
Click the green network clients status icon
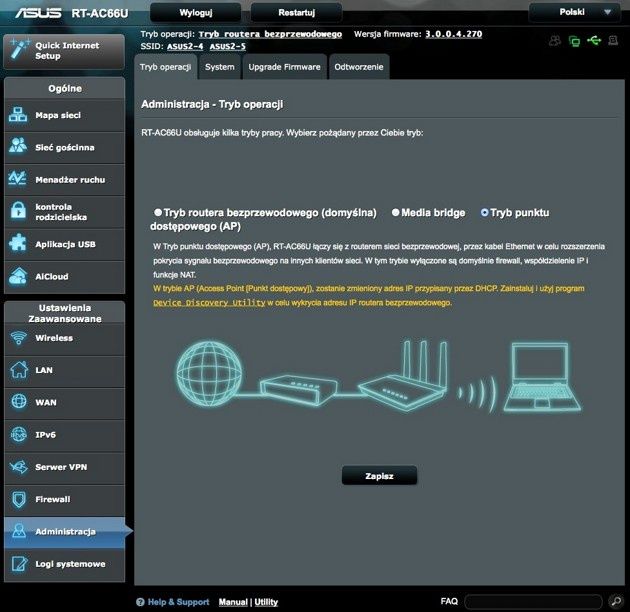pyautogui.click(x=575, y=41)
